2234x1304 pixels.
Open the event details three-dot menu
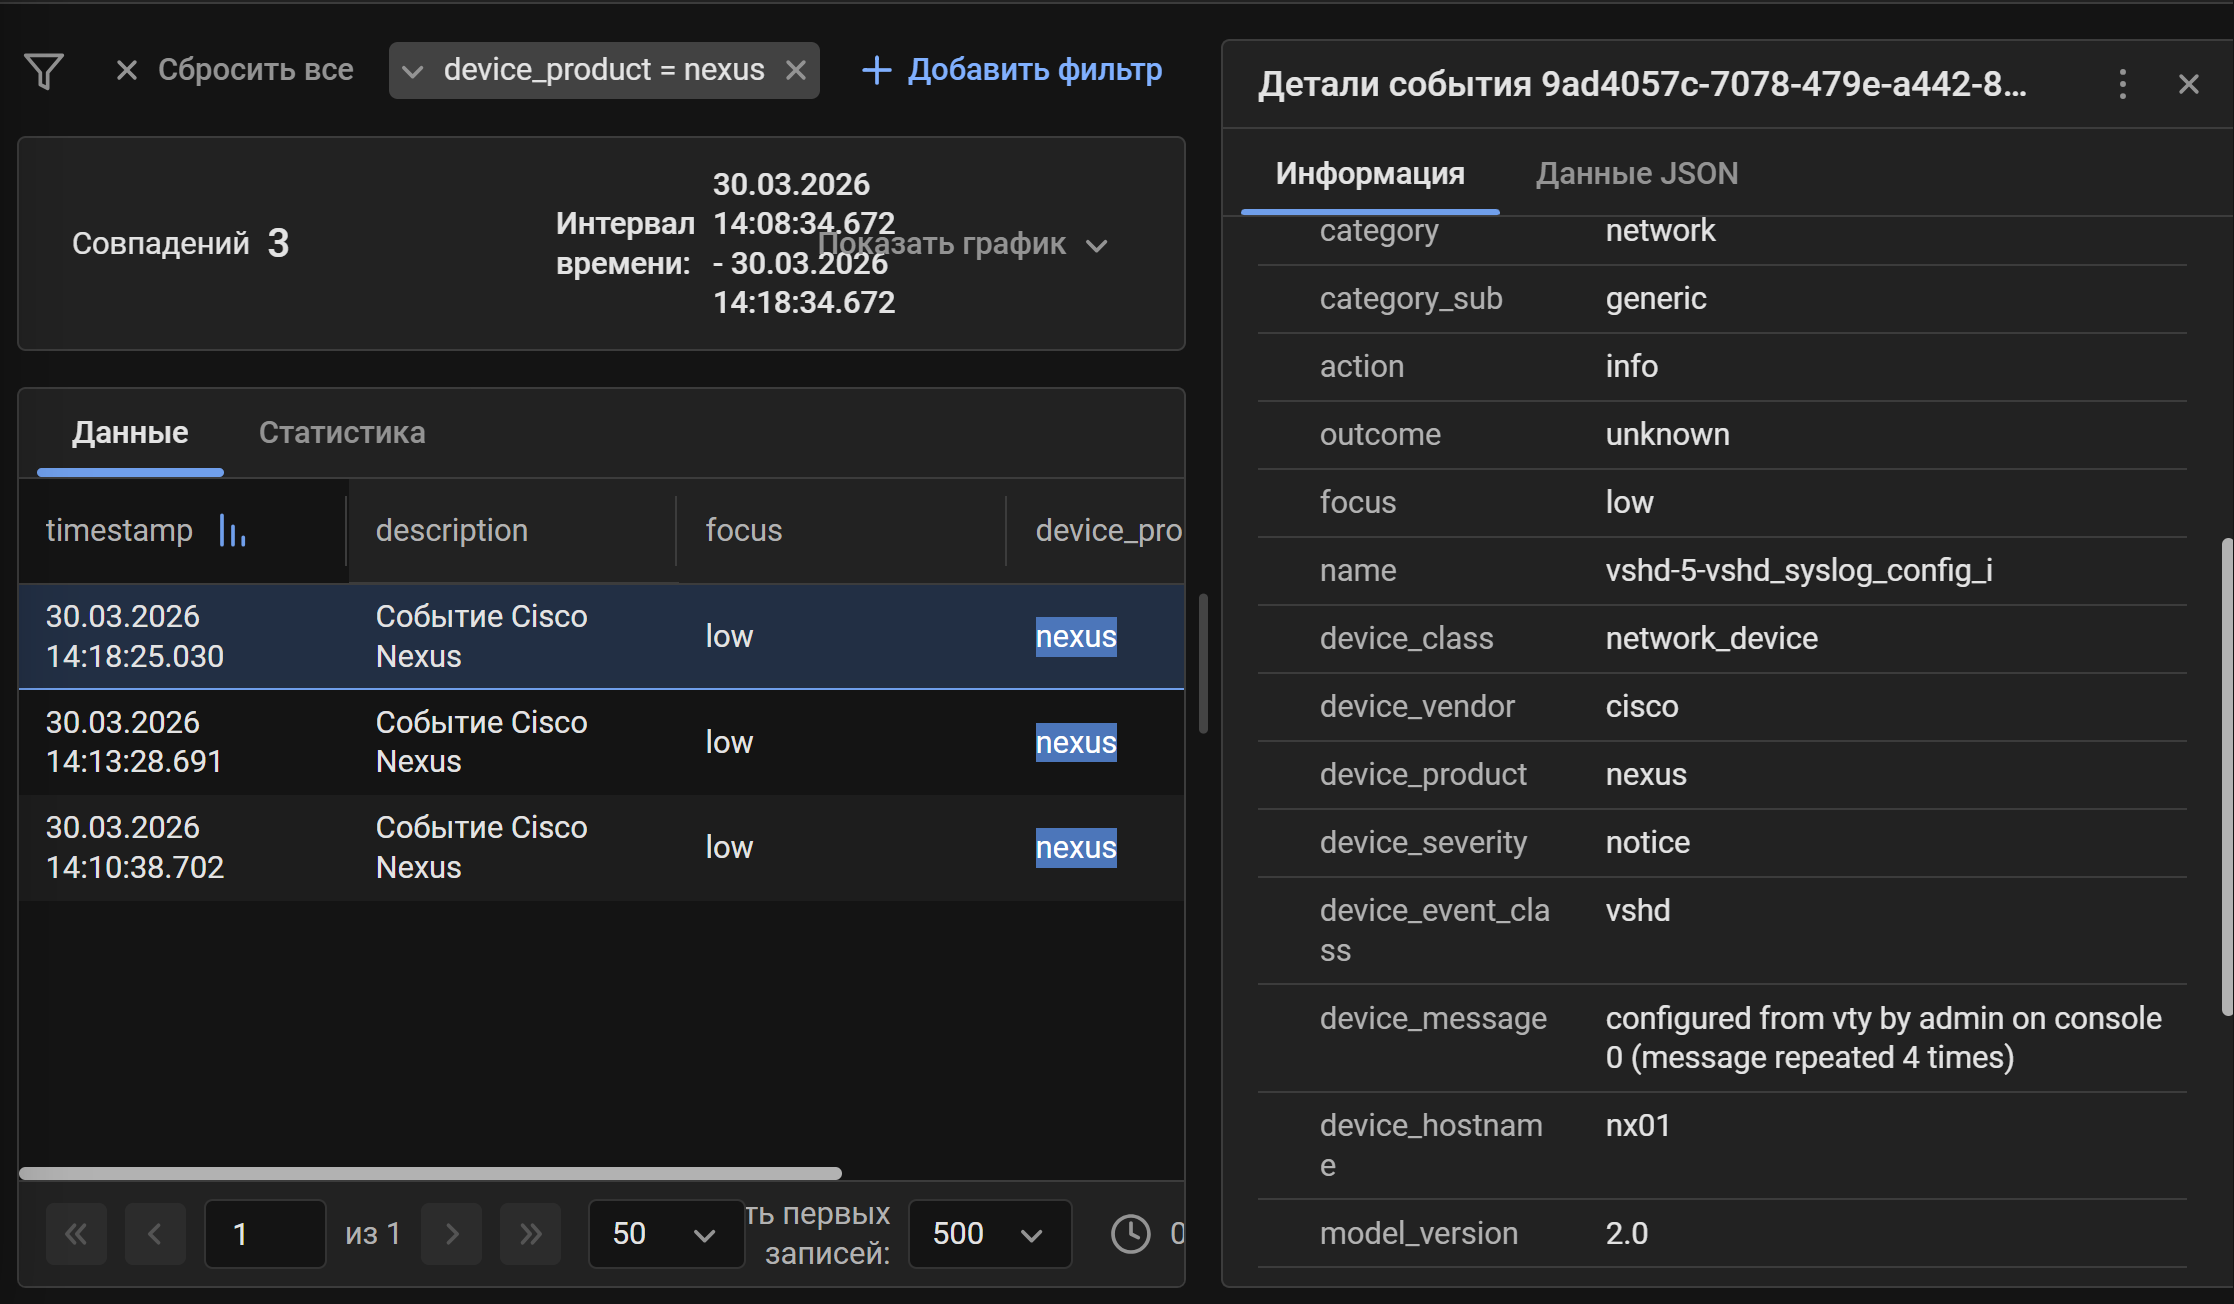click(x=2122, y=84)
